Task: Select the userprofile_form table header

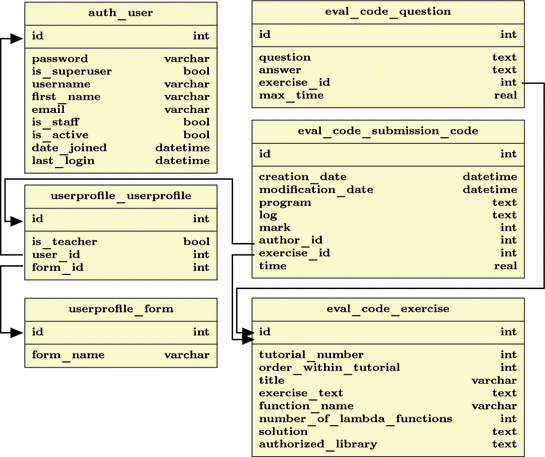Action: tap(121, 310)
